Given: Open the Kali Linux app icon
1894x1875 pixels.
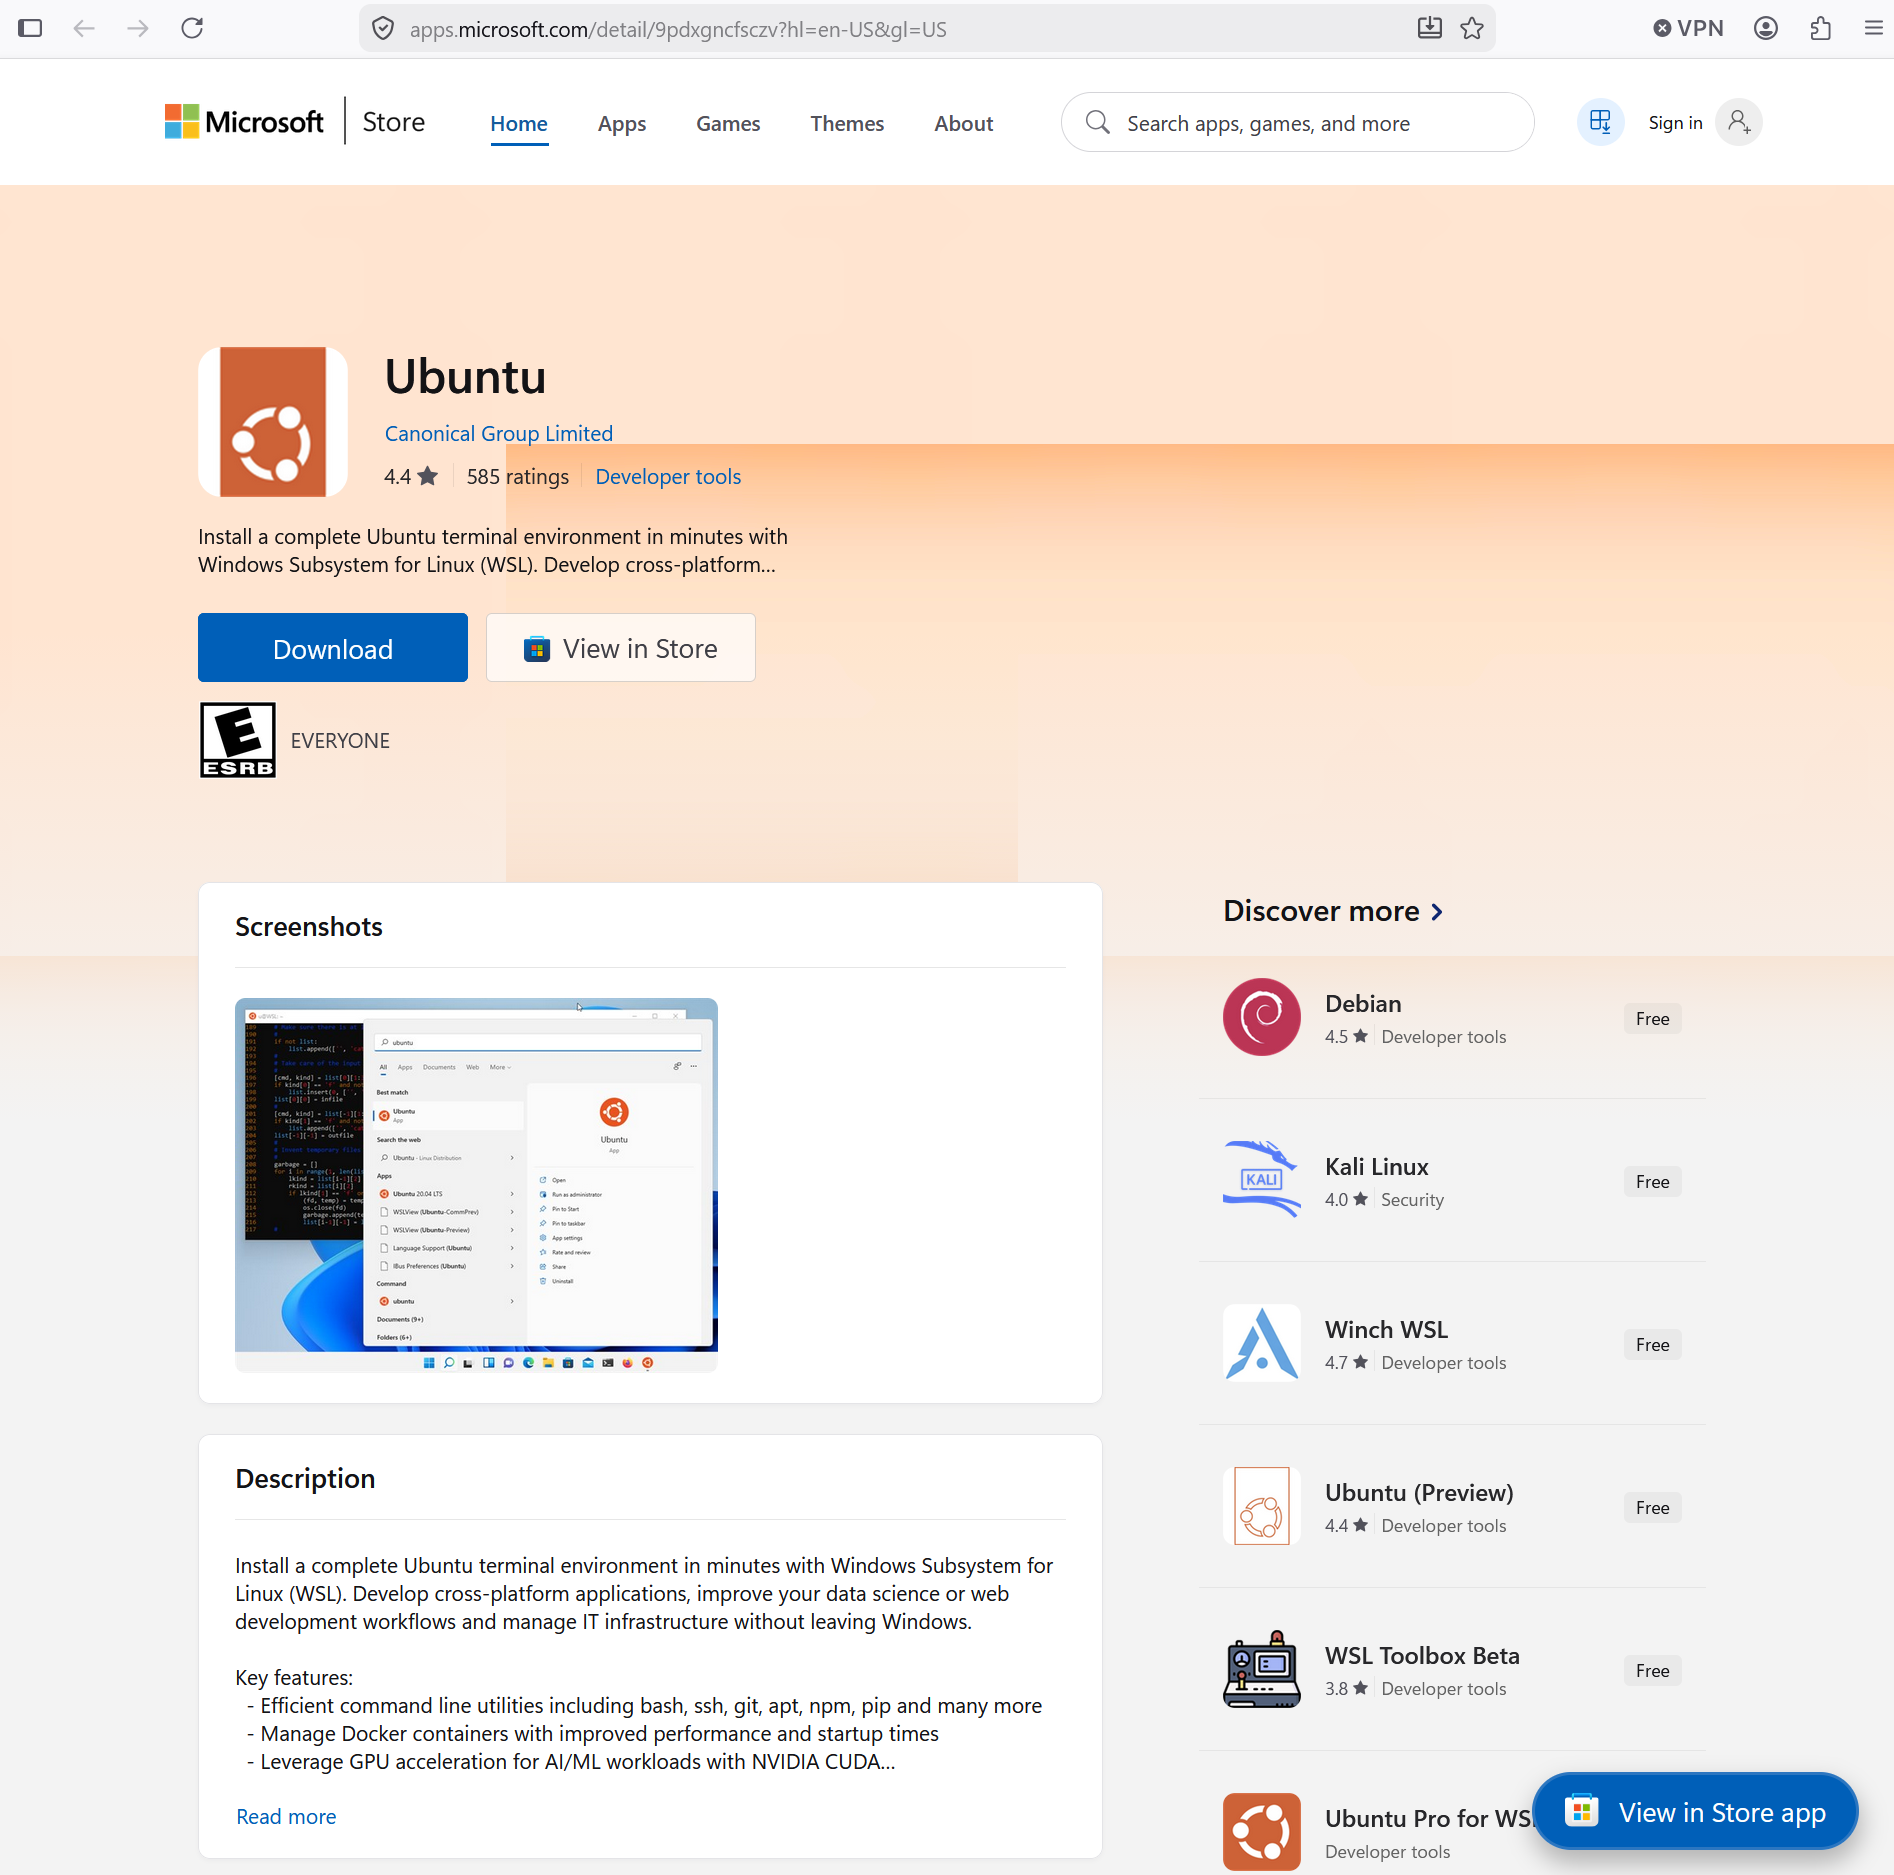Looking at the screenshot, I should (x=1262, y=1180).
